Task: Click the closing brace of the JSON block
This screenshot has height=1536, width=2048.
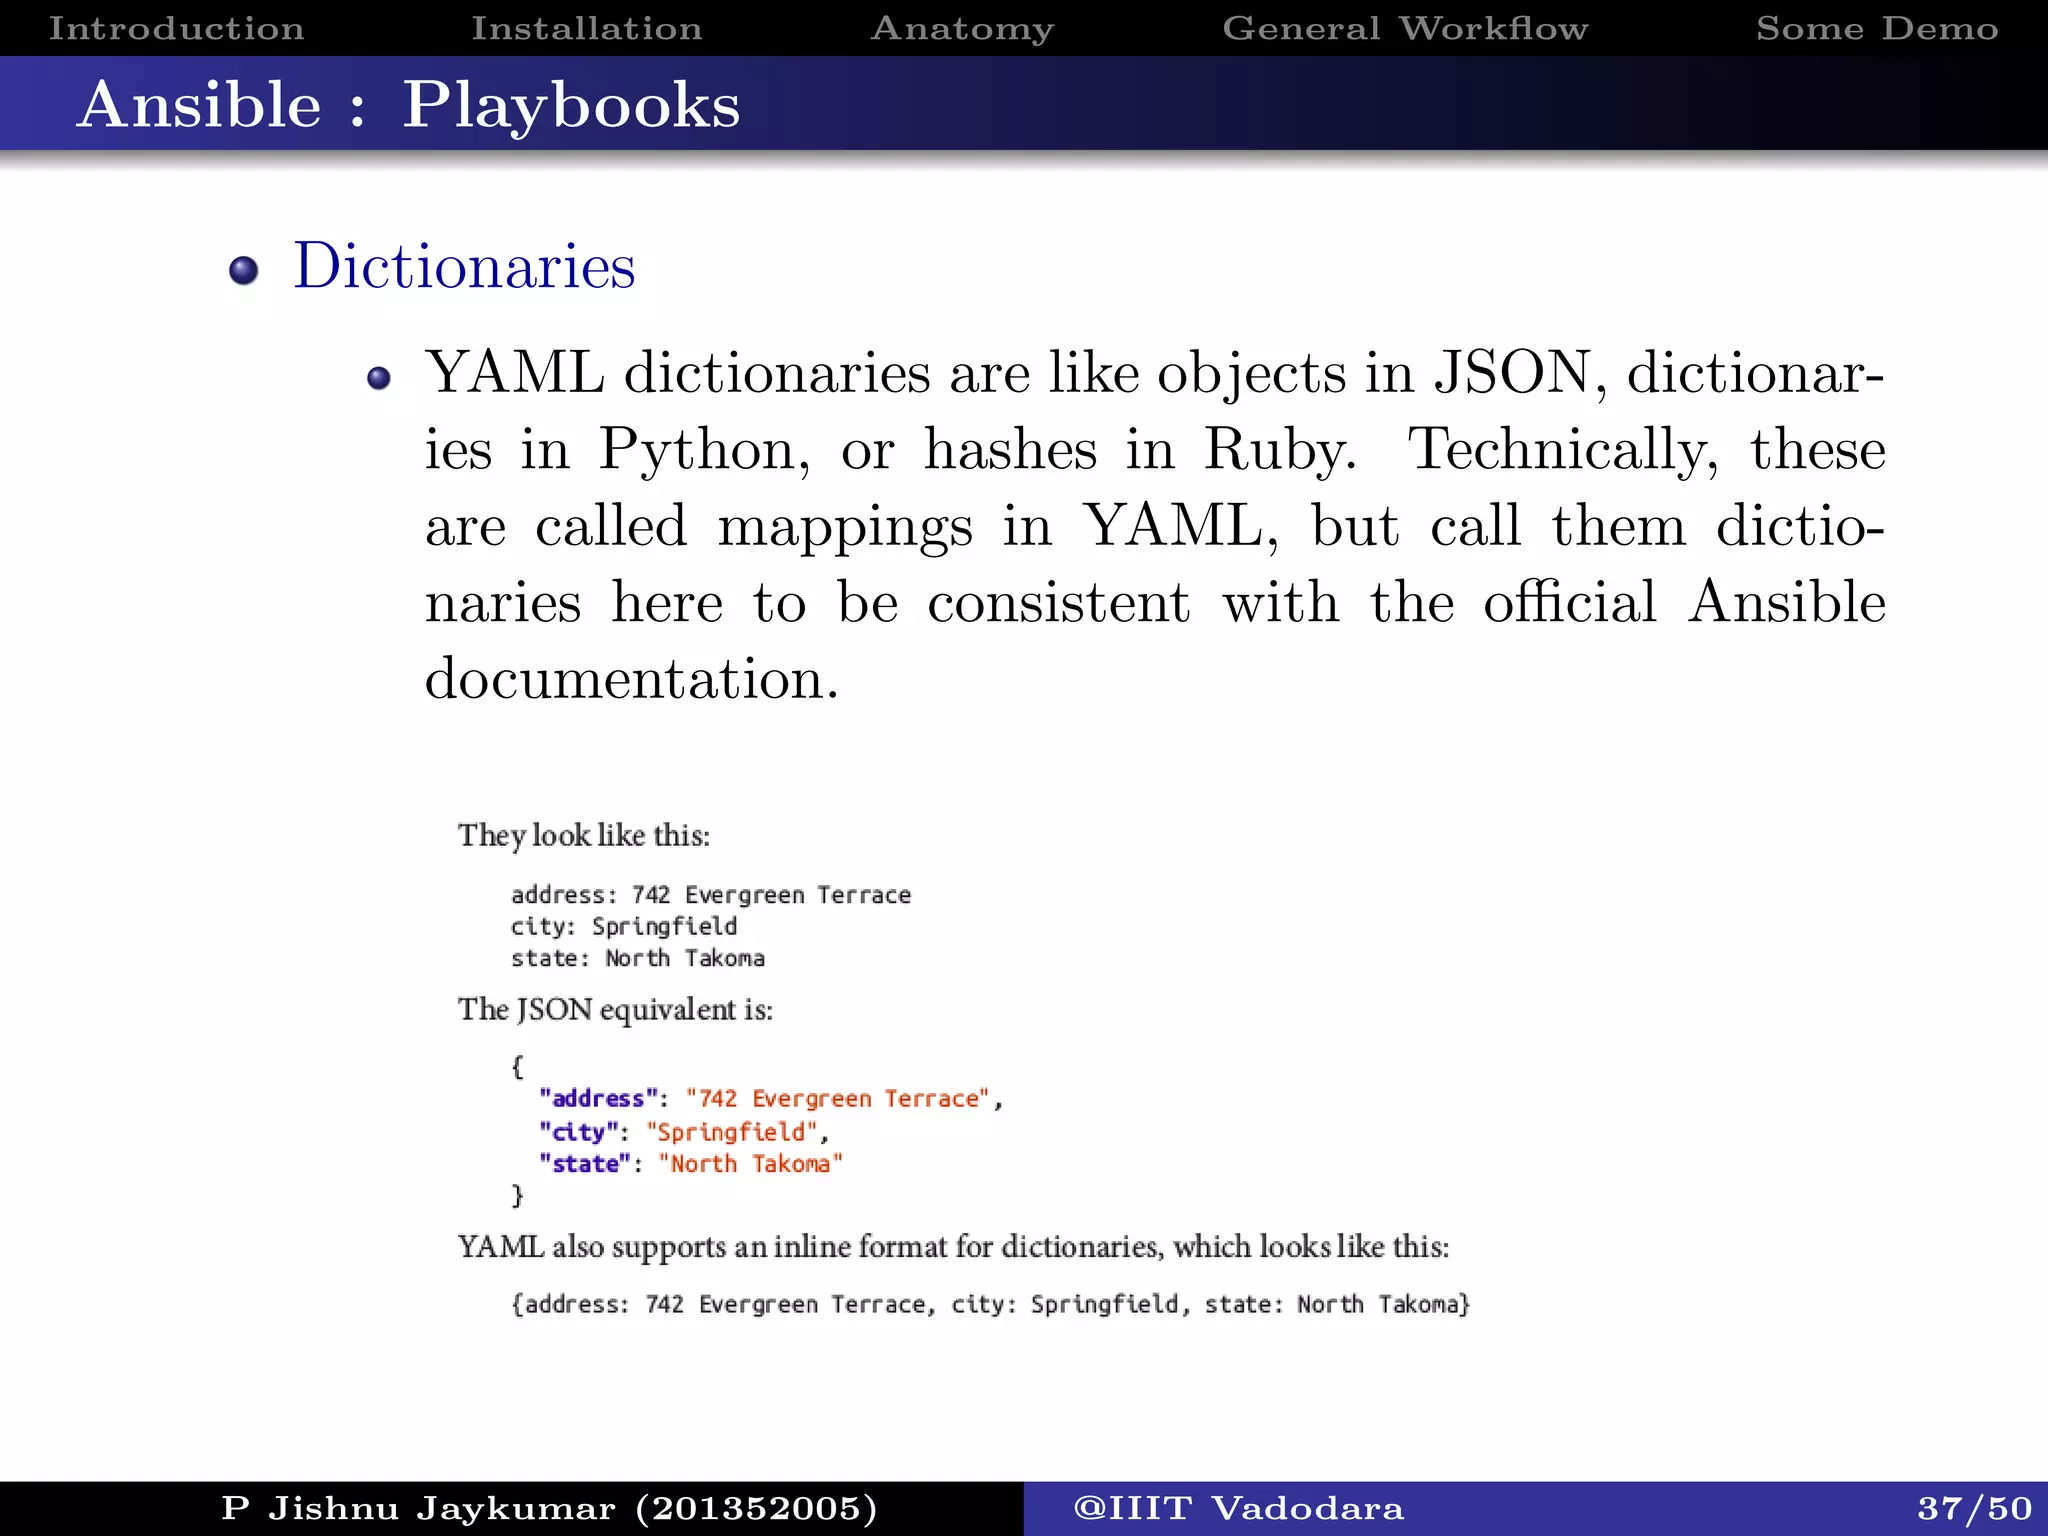Action: pyautogui.click(x=517, y=1196)
